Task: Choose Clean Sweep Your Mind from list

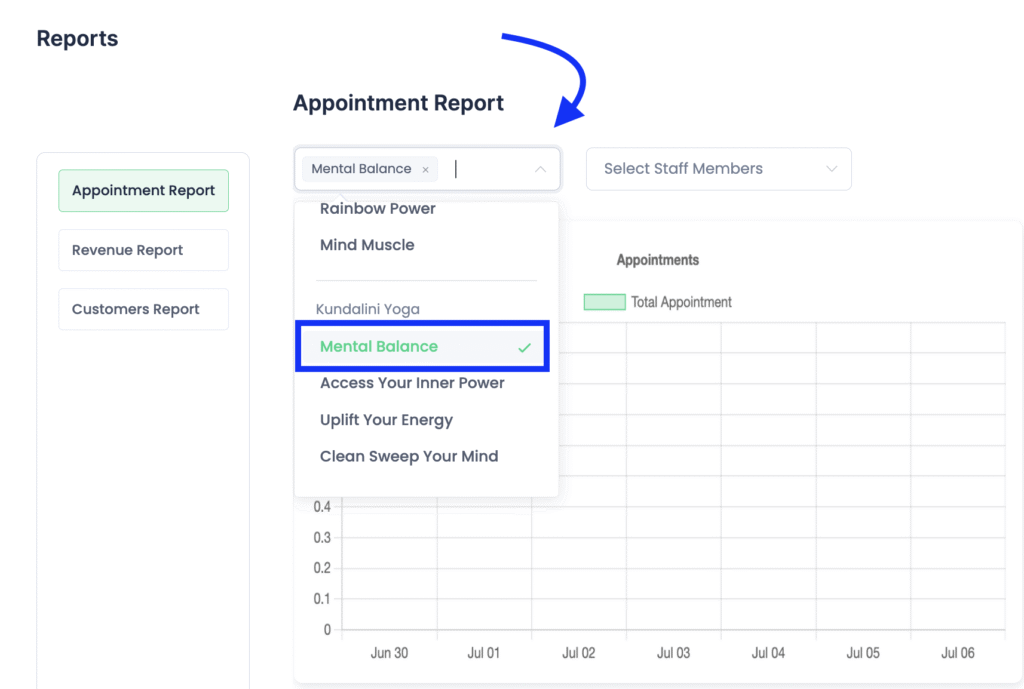Action: click(x=408, y=456)
